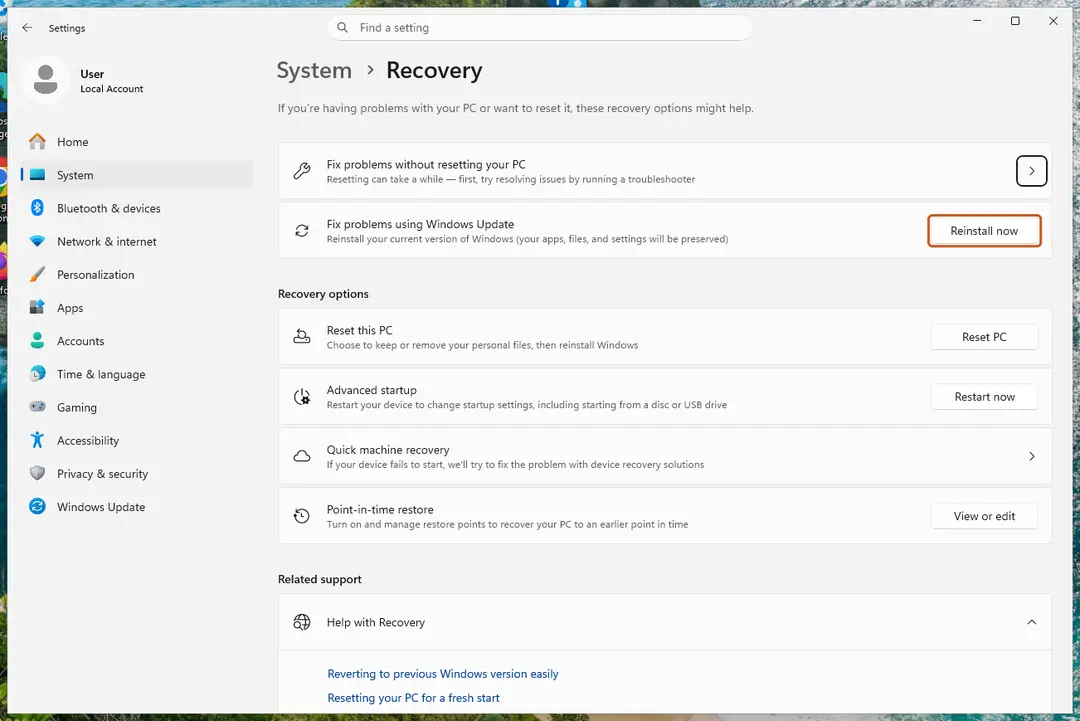Click the Reset PC button
1080x721 pixels.
[984, 337]
